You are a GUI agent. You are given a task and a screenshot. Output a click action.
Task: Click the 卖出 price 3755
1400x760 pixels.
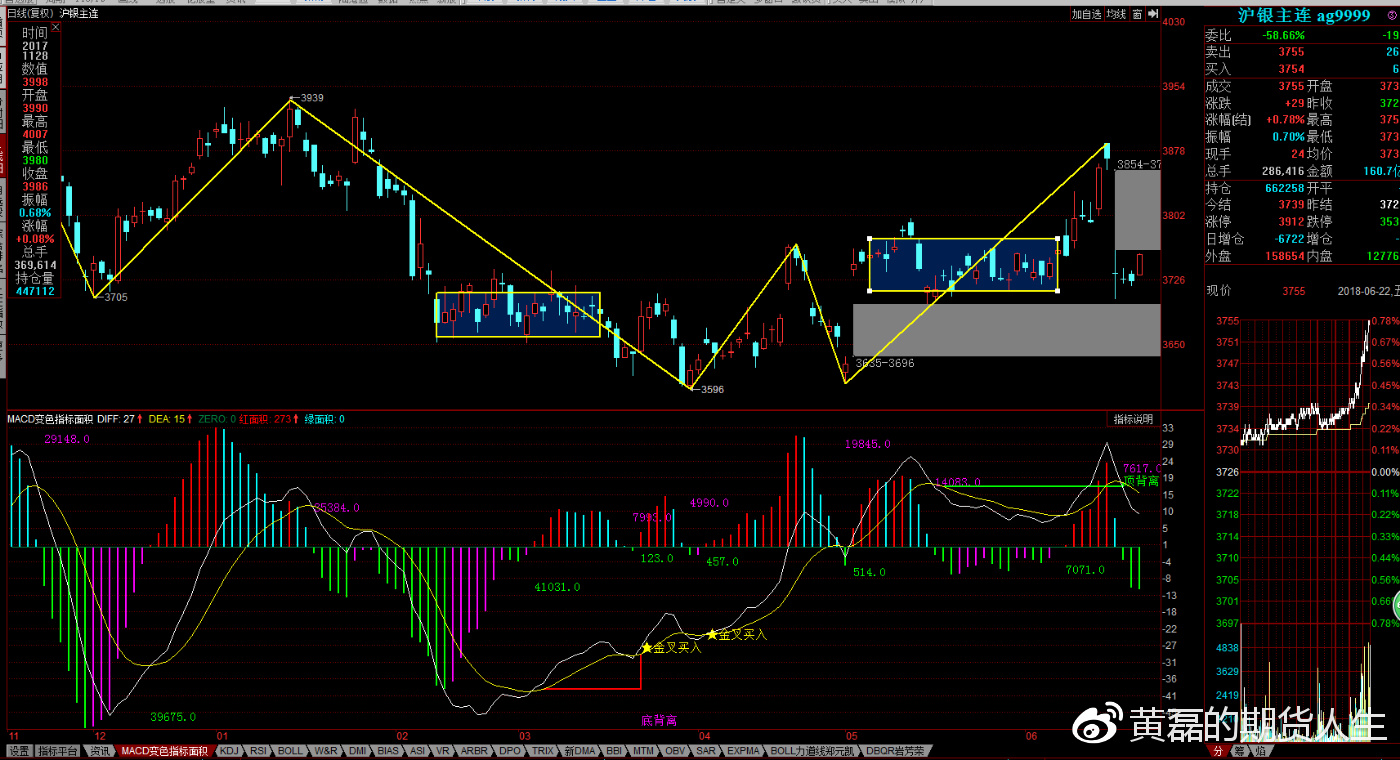[x=1291, y=52]
